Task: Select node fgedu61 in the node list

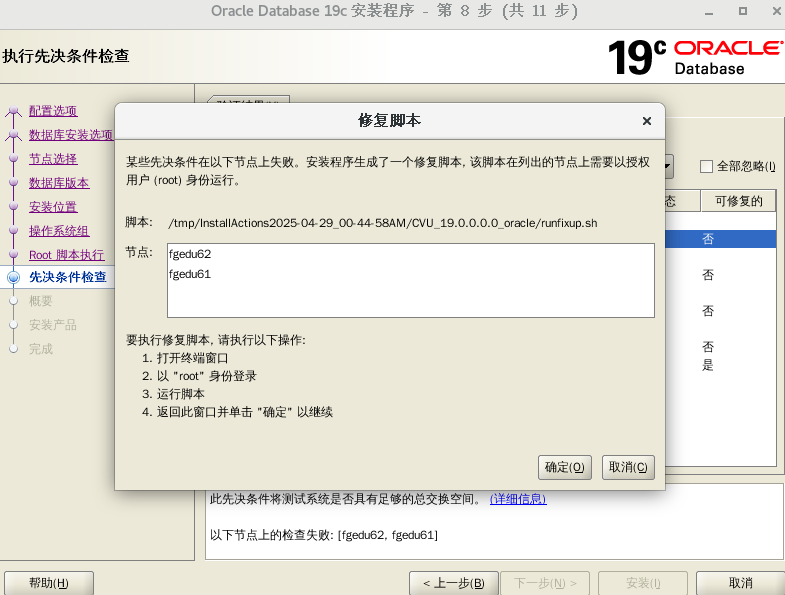Action: coord(190,274)
